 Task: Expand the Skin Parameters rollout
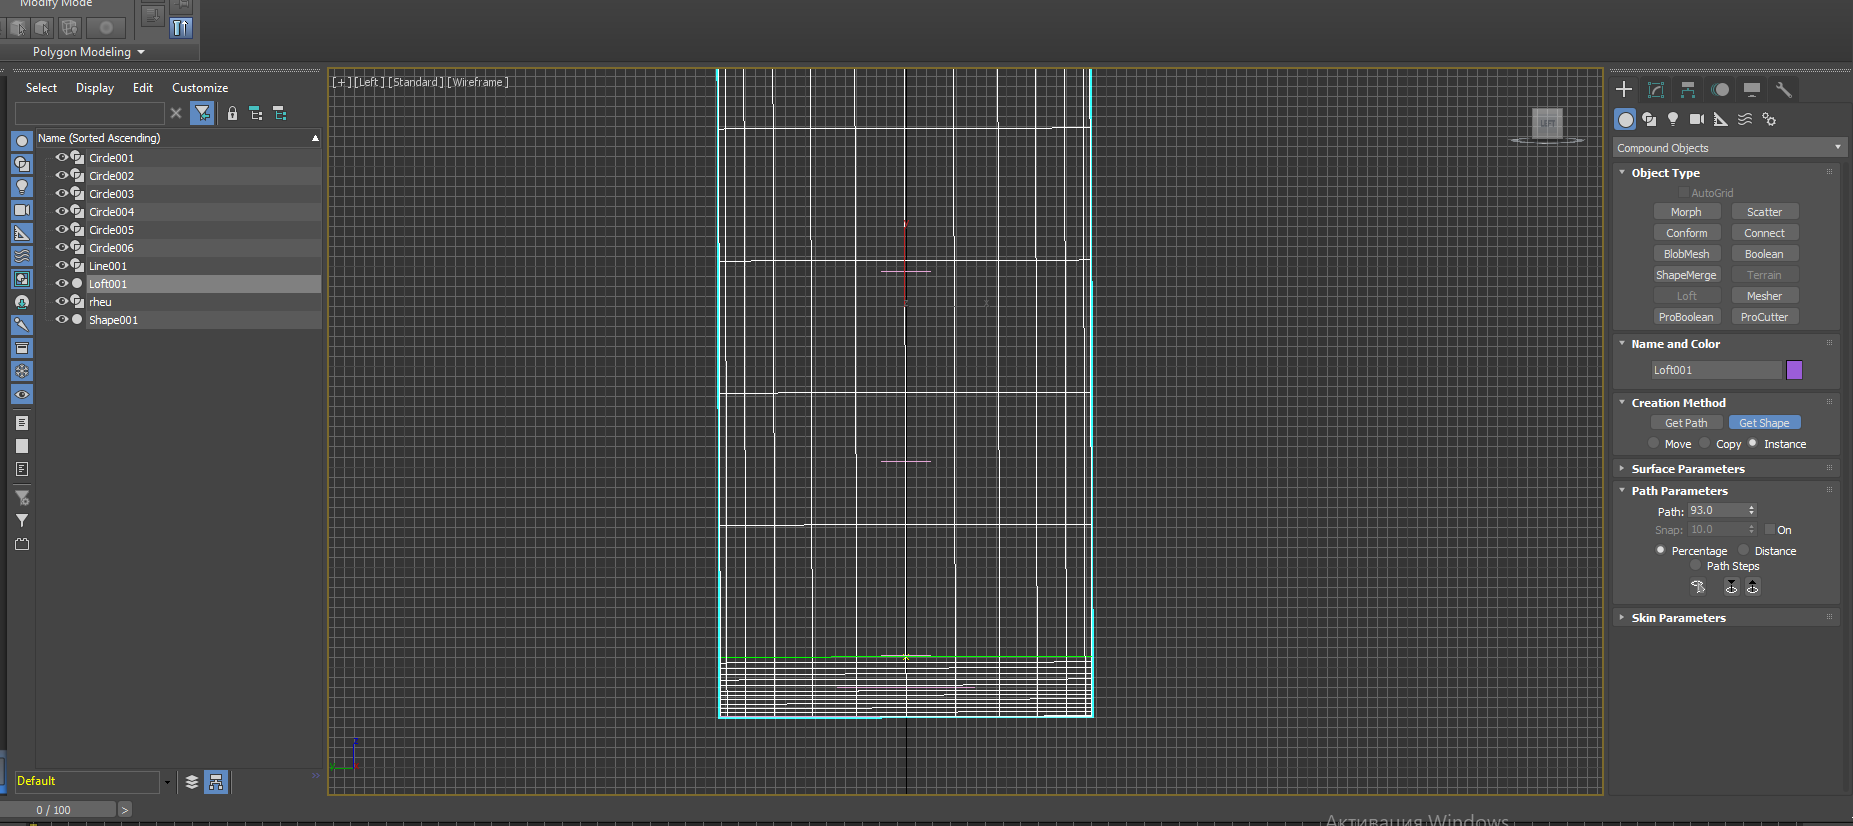pyautogui.click(x=1678, y=618)
